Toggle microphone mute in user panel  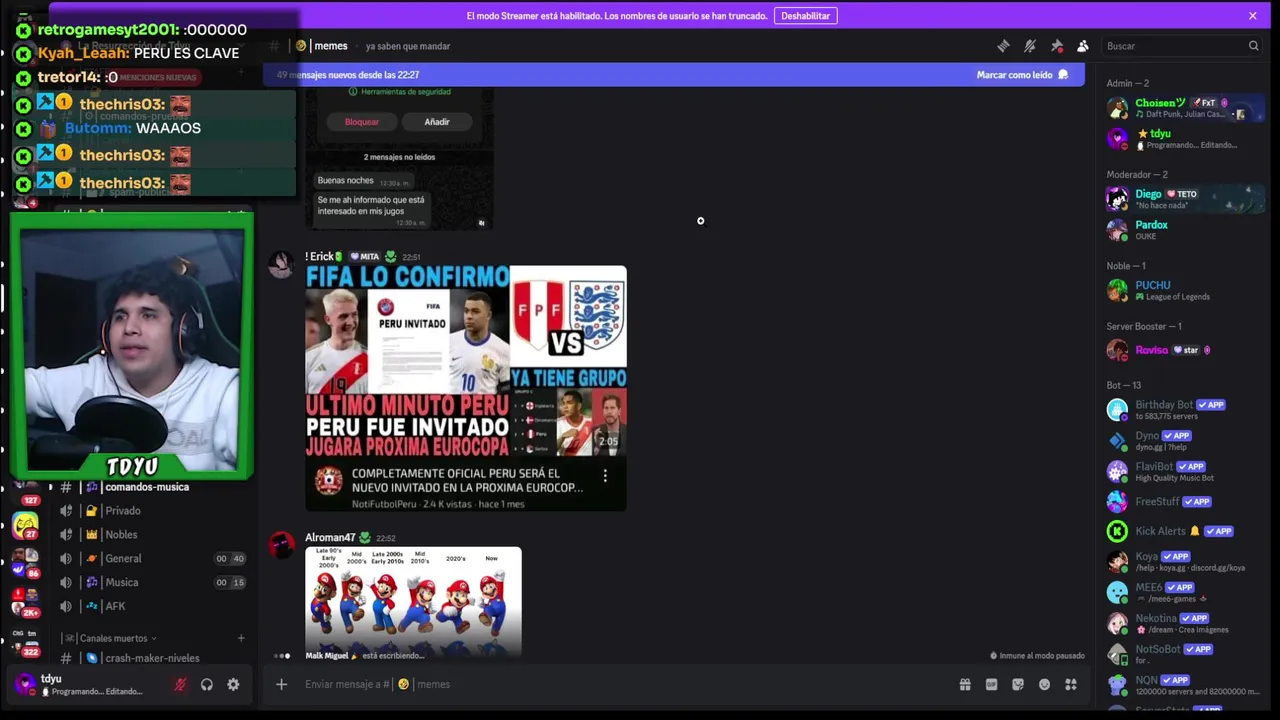(180, 685)
